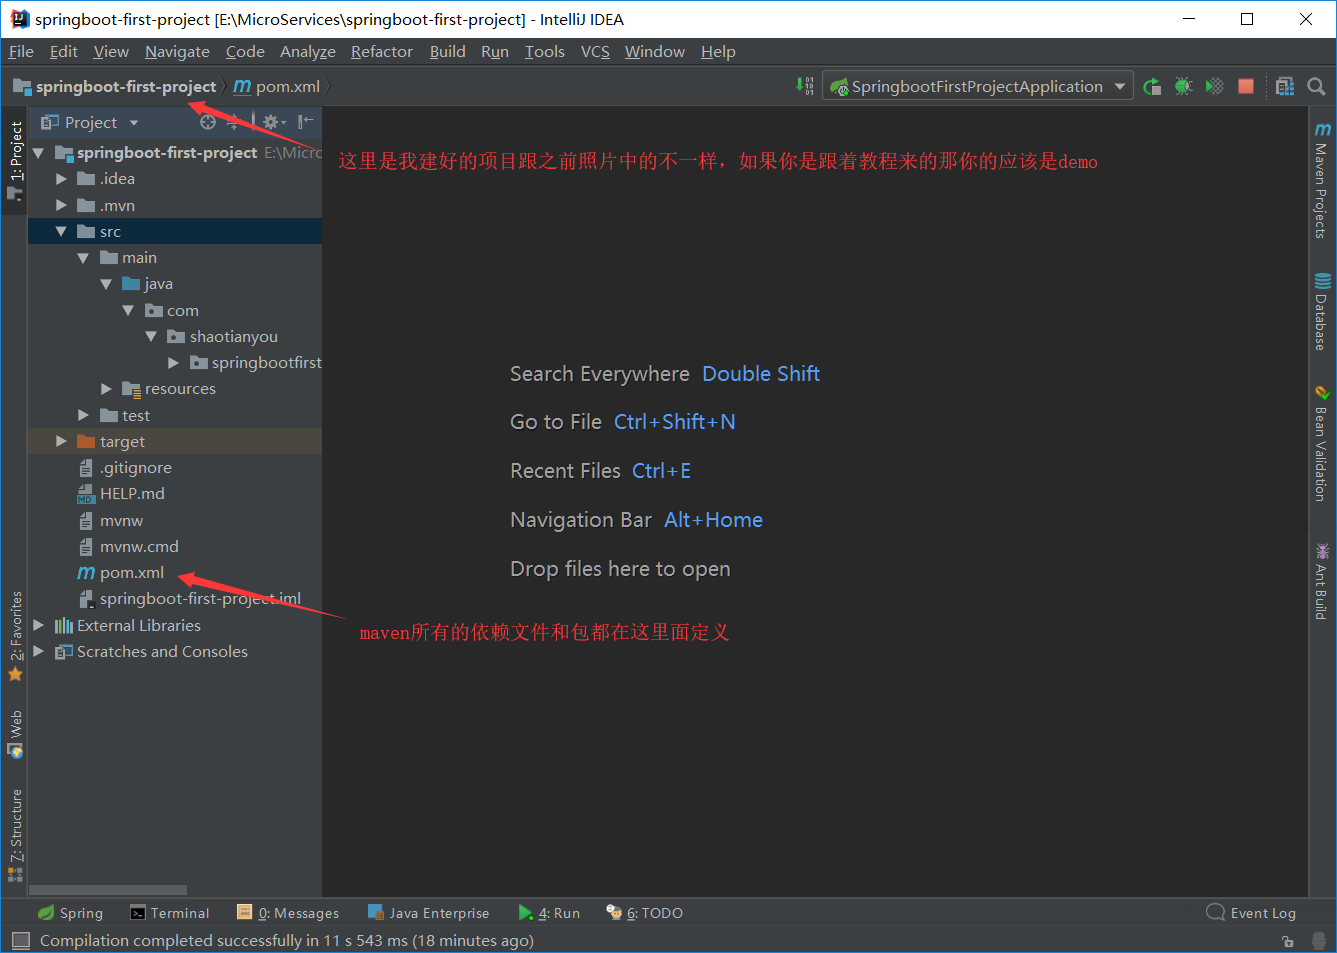
Task: Toggle tool window buttons via bottom-left corner icon
Action: coord(20,941)
